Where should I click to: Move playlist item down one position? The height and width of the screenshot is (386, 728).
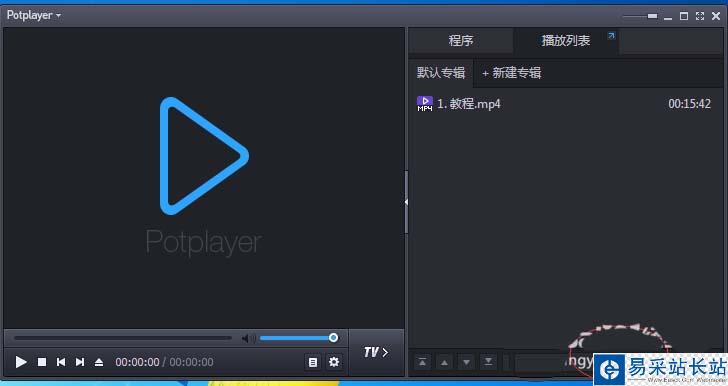tap(466, 362)
